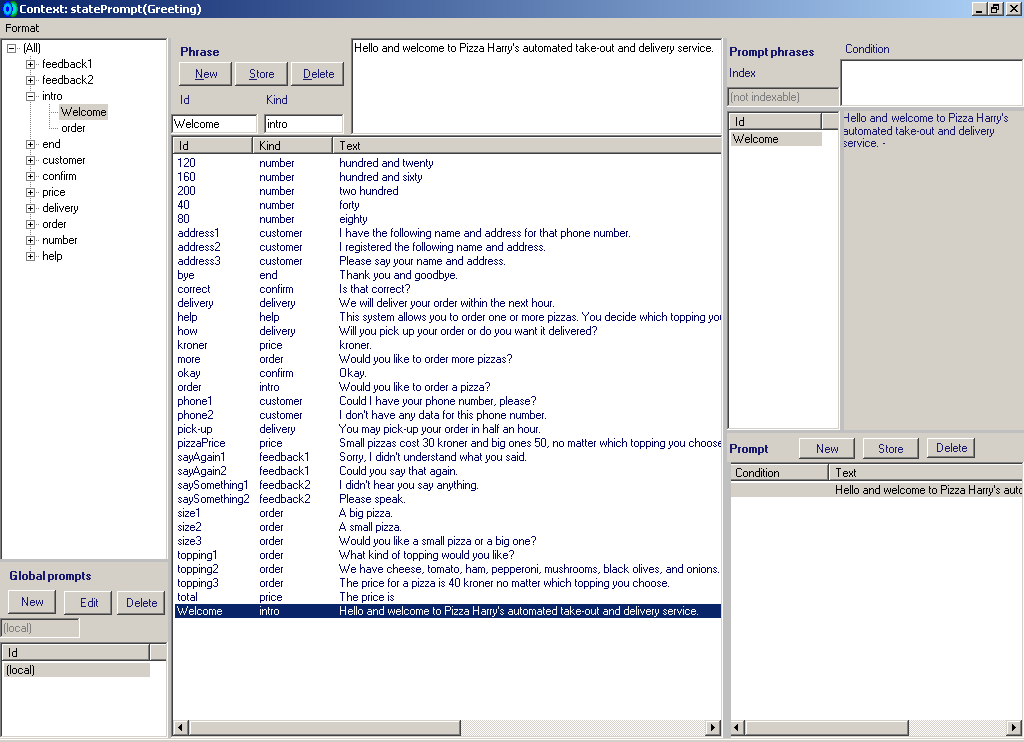The image size is (1024, 742).
Task: Expand the confirm tree node
Action: click(30, 176)
